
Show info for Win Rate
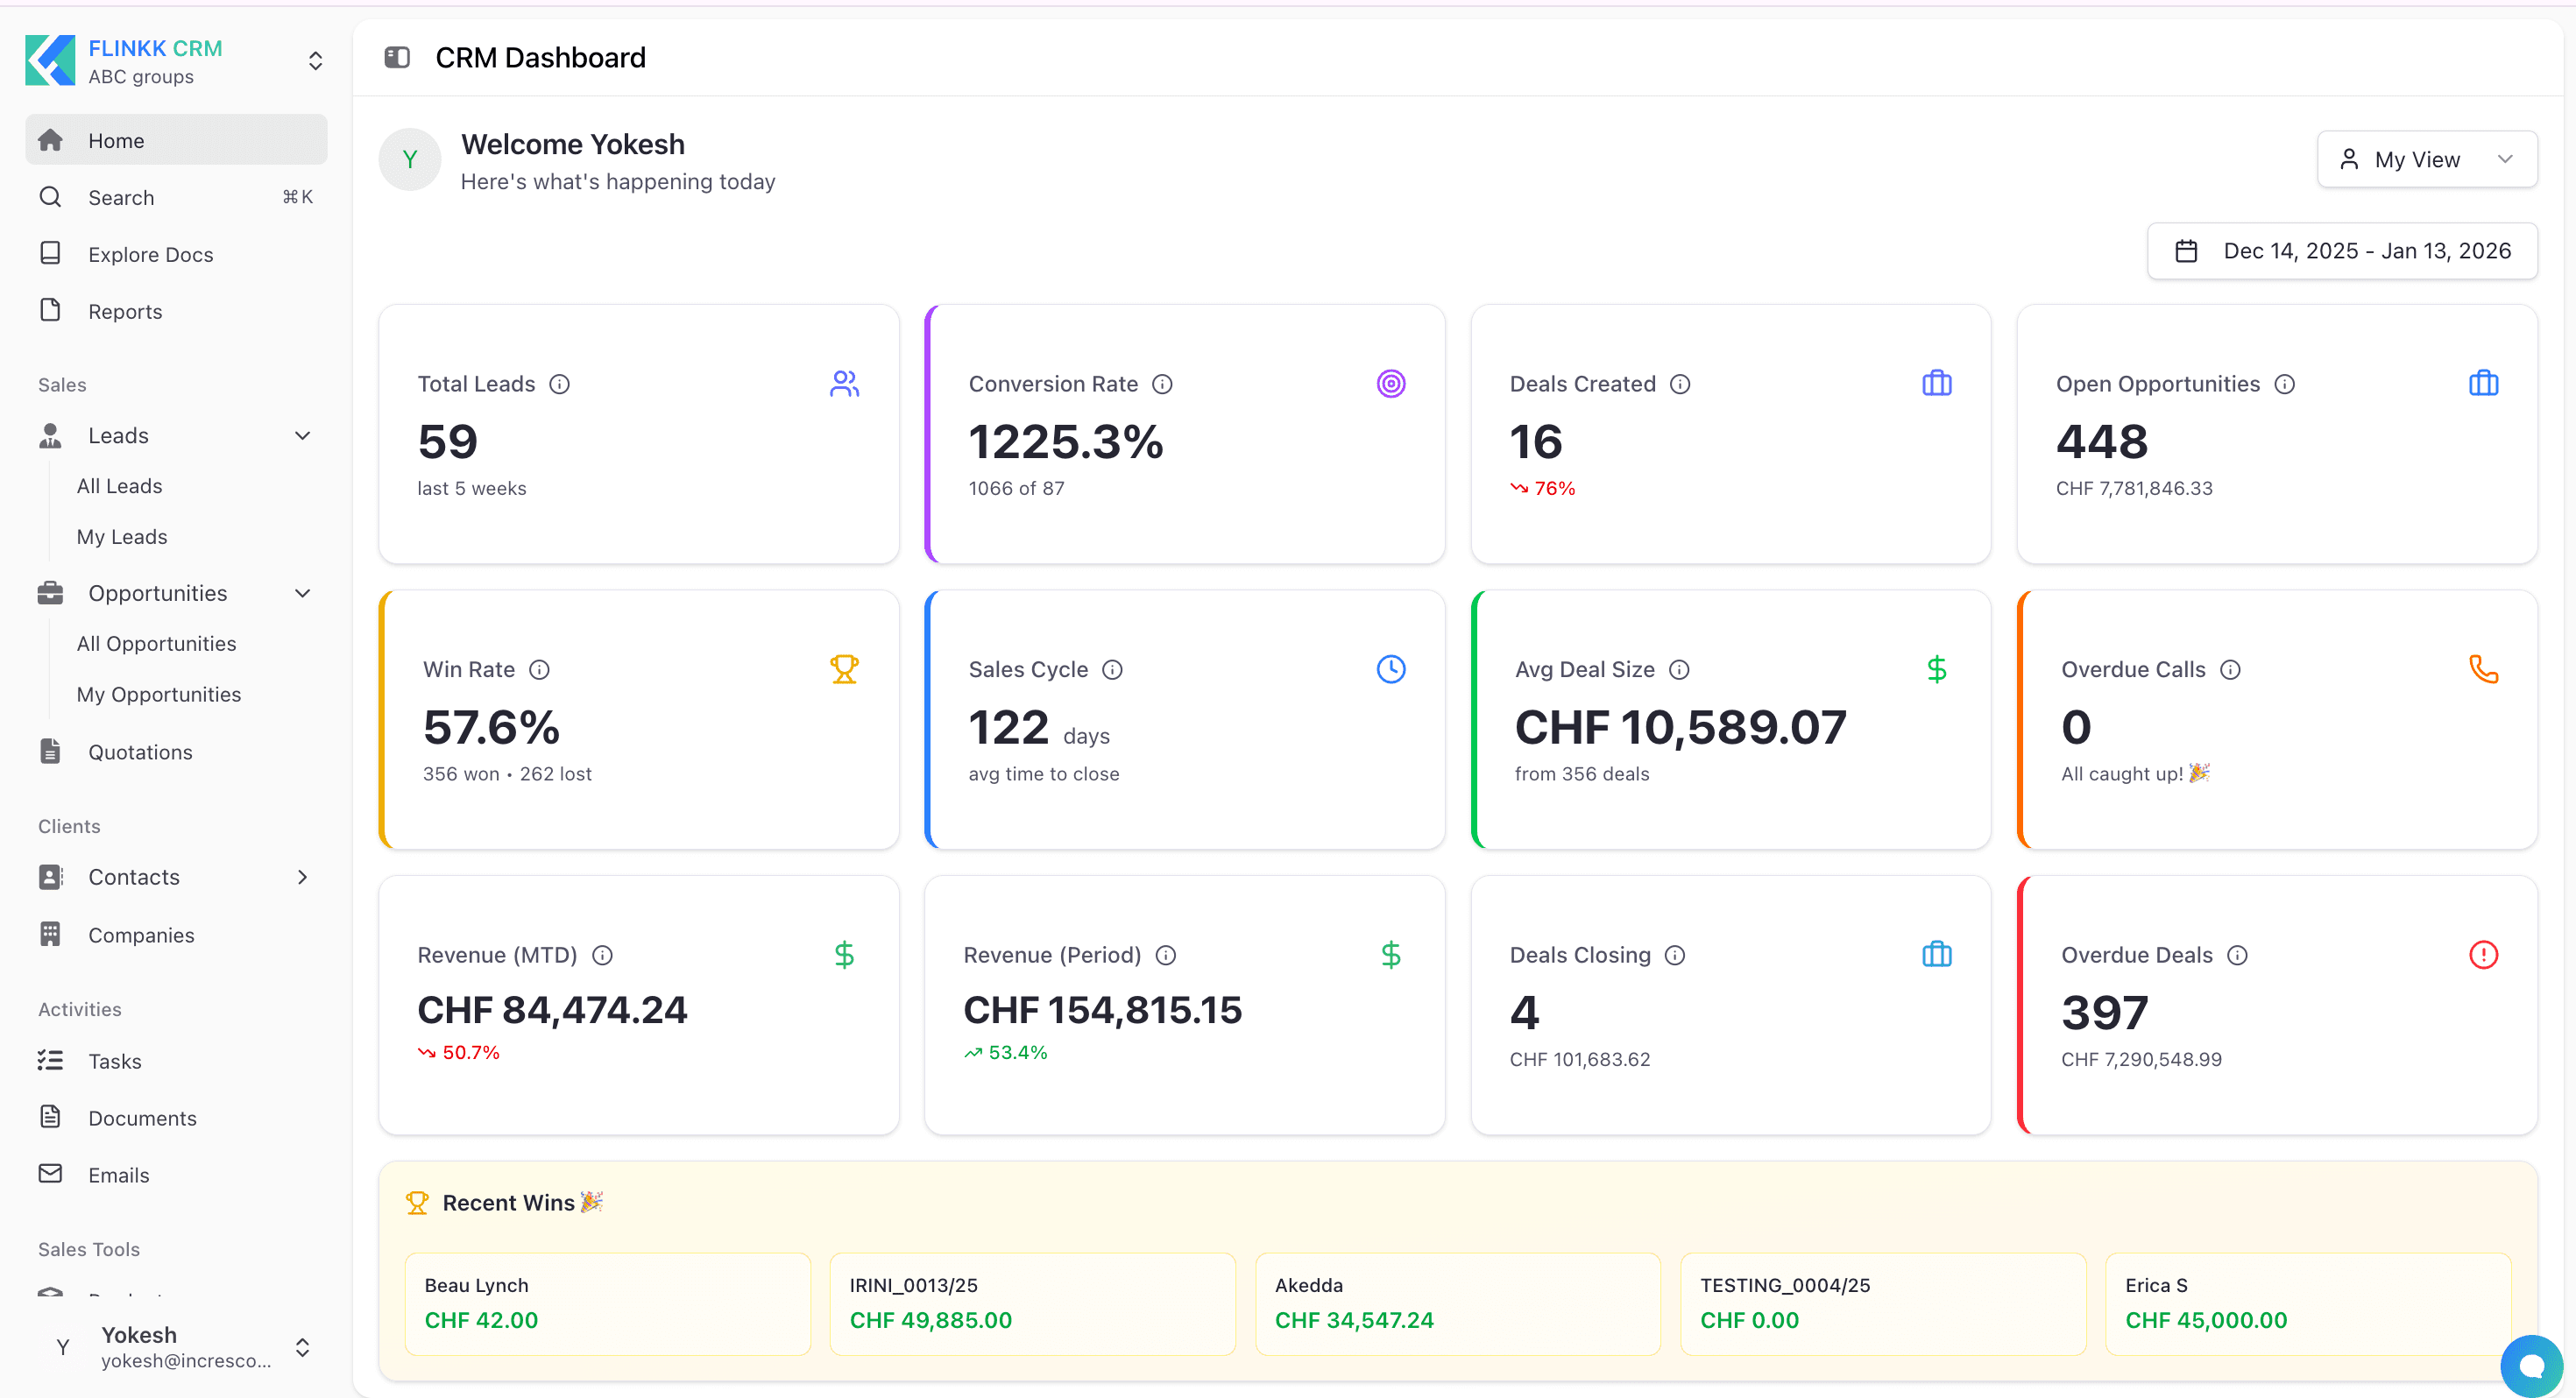pyautogui.click(x=539, y=670)
